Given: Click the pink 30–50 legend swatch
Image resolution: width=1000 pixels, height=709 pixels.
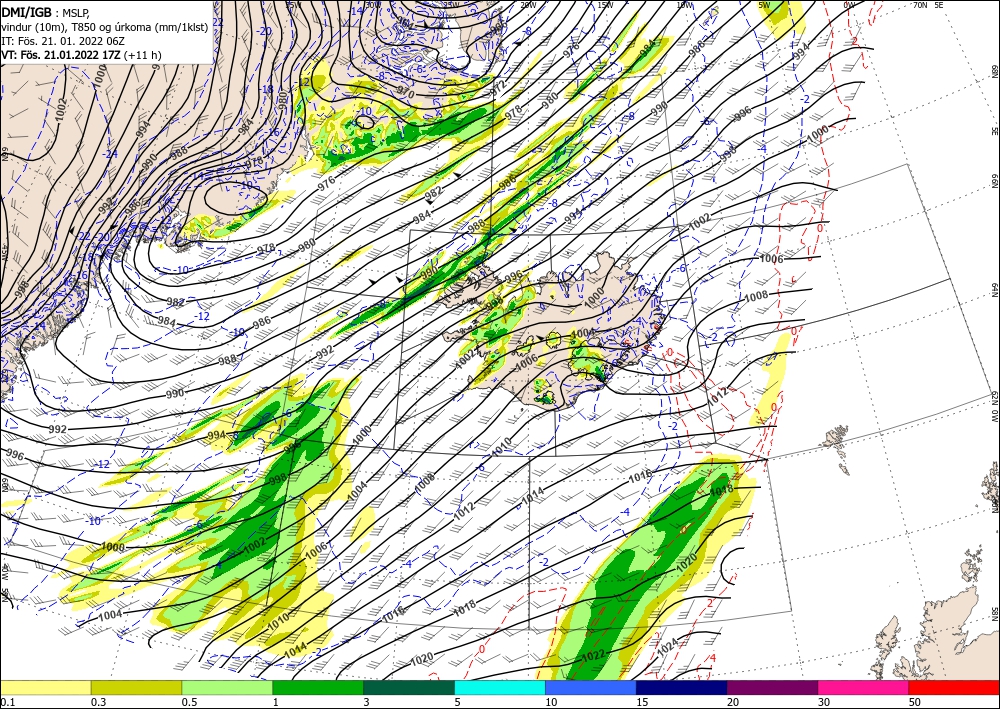Looking at the screenshot, I should click(x=864, y=687).
